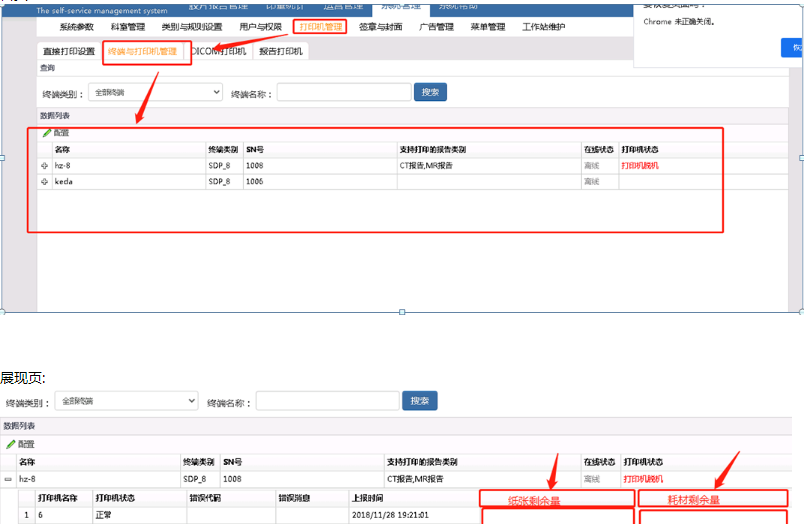Expand the keda terminal row
The width and height of the screenshot is (806, 524).
44,182
